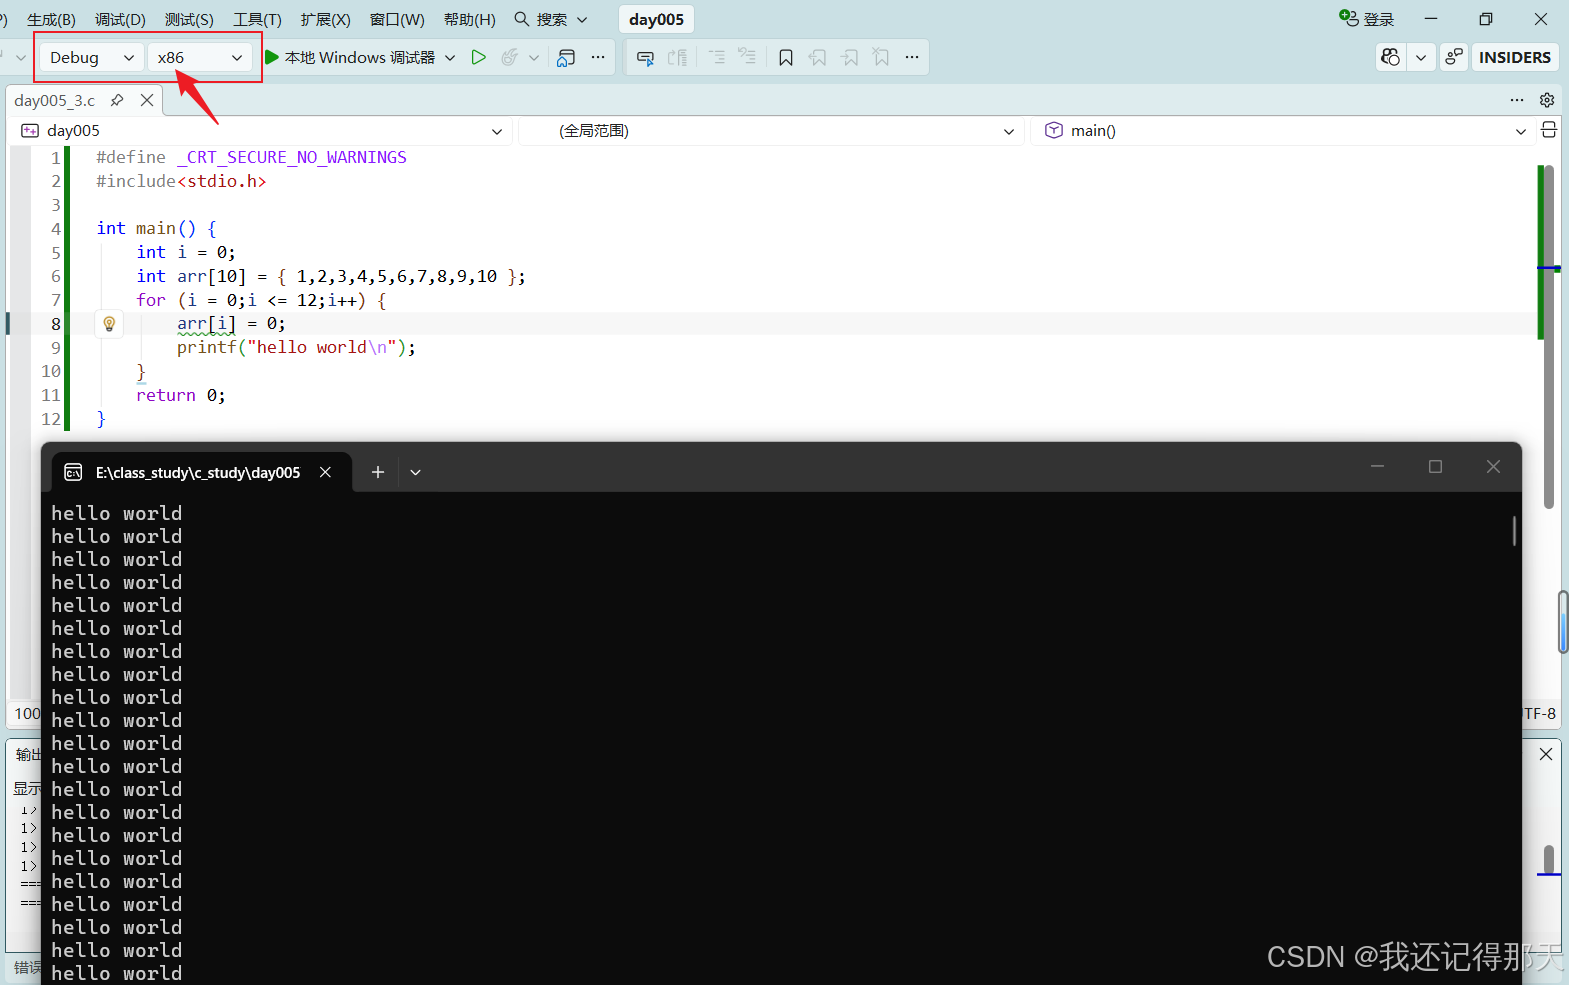The width and height of the screenshot is (1569, 985).
Task: Click the split editor icon beside main()
Action: coord(1548,130)
